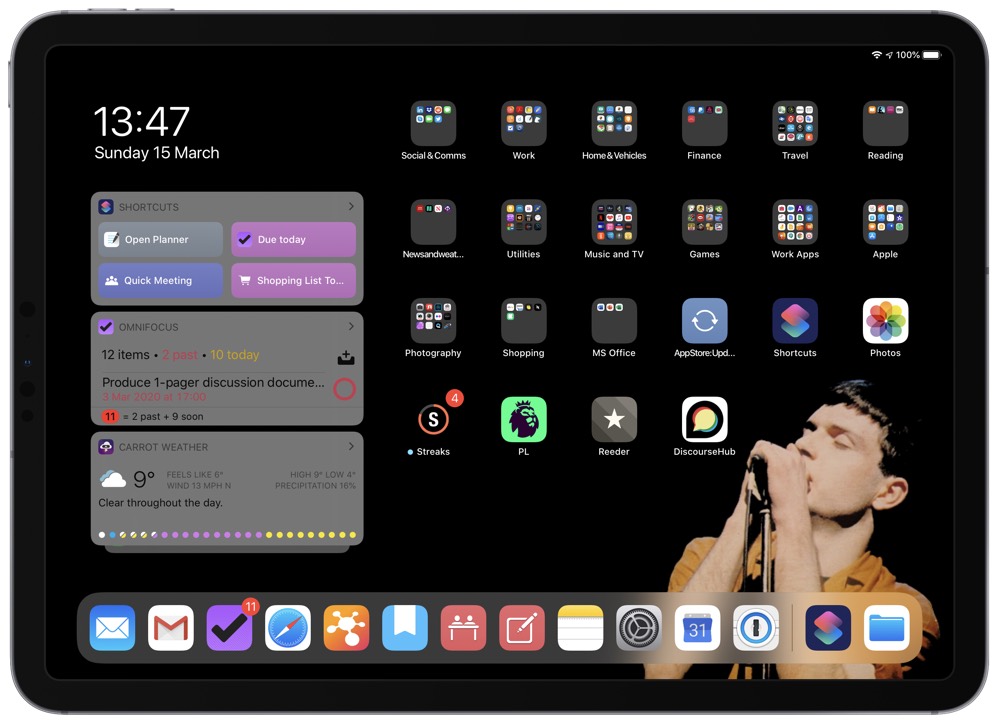Open Gmail from the dock

[x=171, y=628]
